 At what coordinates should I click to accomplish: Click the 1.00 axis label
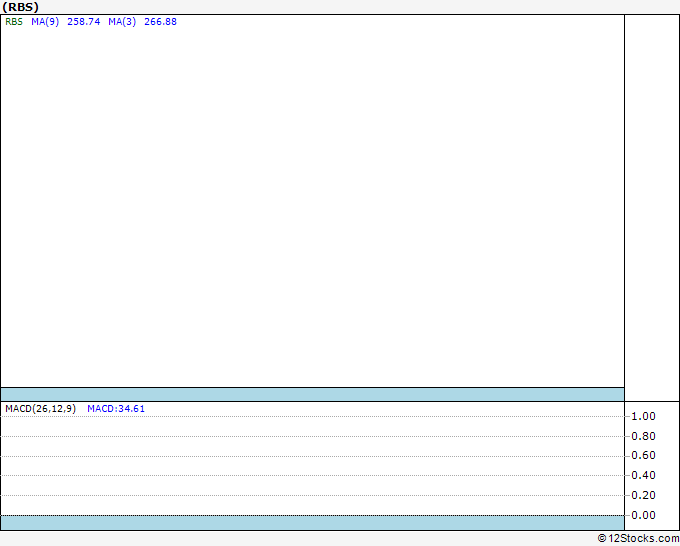point(643,416)
